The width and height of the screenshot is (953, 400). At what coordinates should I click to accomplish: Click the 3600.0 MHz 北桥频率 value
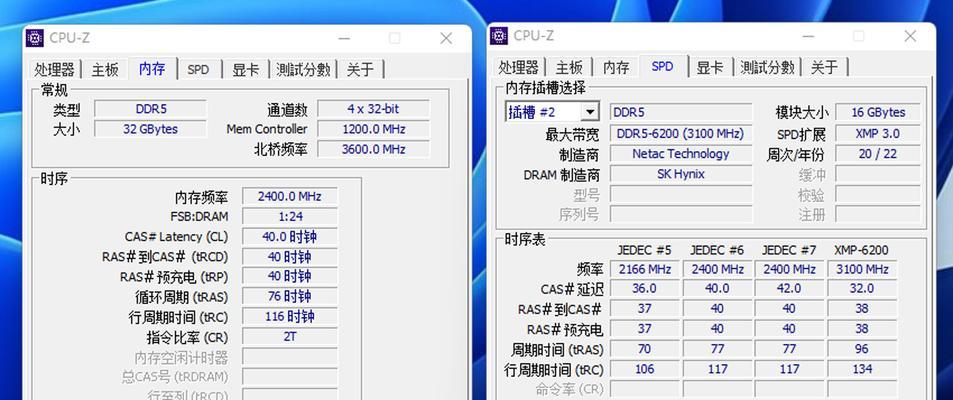[373, 149]
